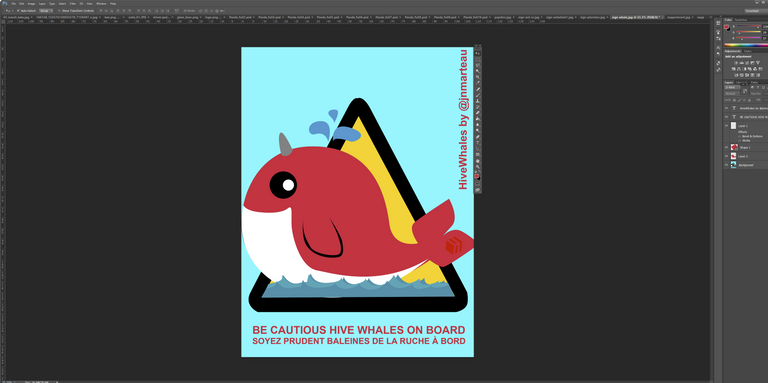
Task: Open the Group dropdown in options bar
Action: [46, 10]
